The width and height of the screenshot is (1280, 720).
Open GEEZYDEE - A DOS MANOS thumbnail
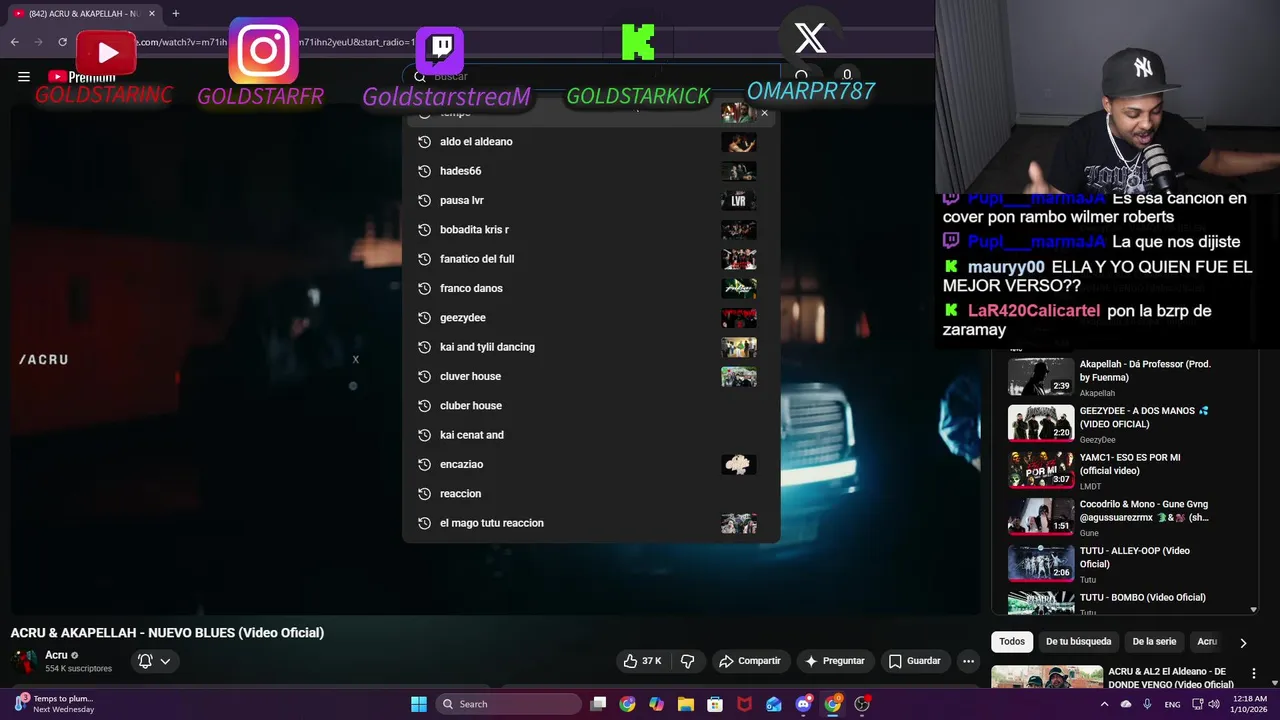point(1040,423)
